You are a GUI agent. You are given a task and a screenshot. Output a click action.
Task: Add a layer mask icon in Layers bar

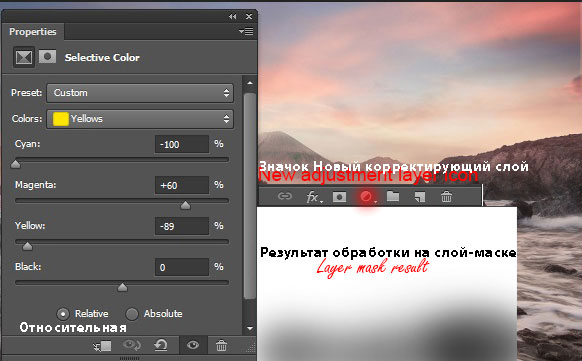(x=339, y=197)
